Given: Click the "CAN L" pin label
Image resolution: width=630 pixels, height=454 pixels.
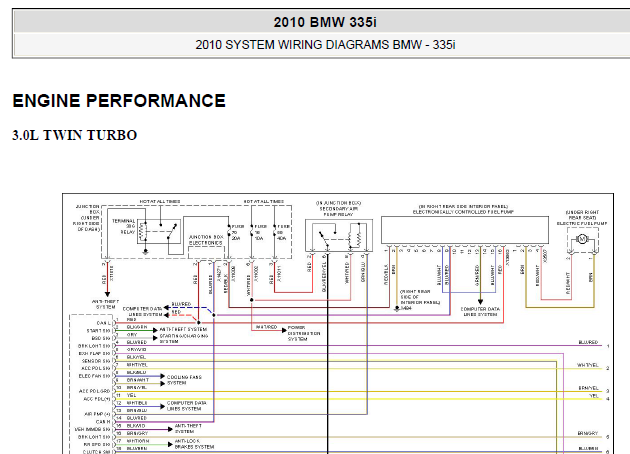Looking at the screenshot, I should click(x=103, y=323).
